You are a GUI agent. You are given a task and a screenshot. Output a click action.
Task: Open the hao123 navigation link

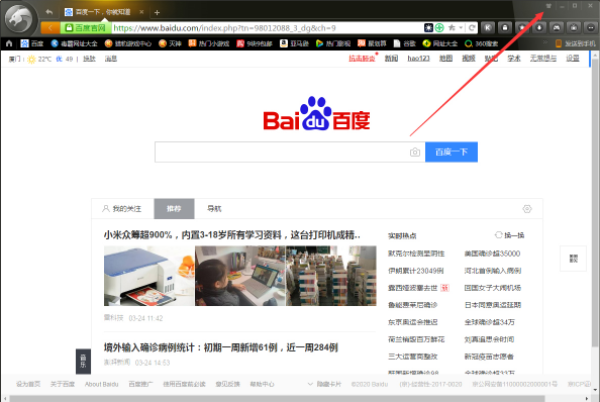(418, 58)
